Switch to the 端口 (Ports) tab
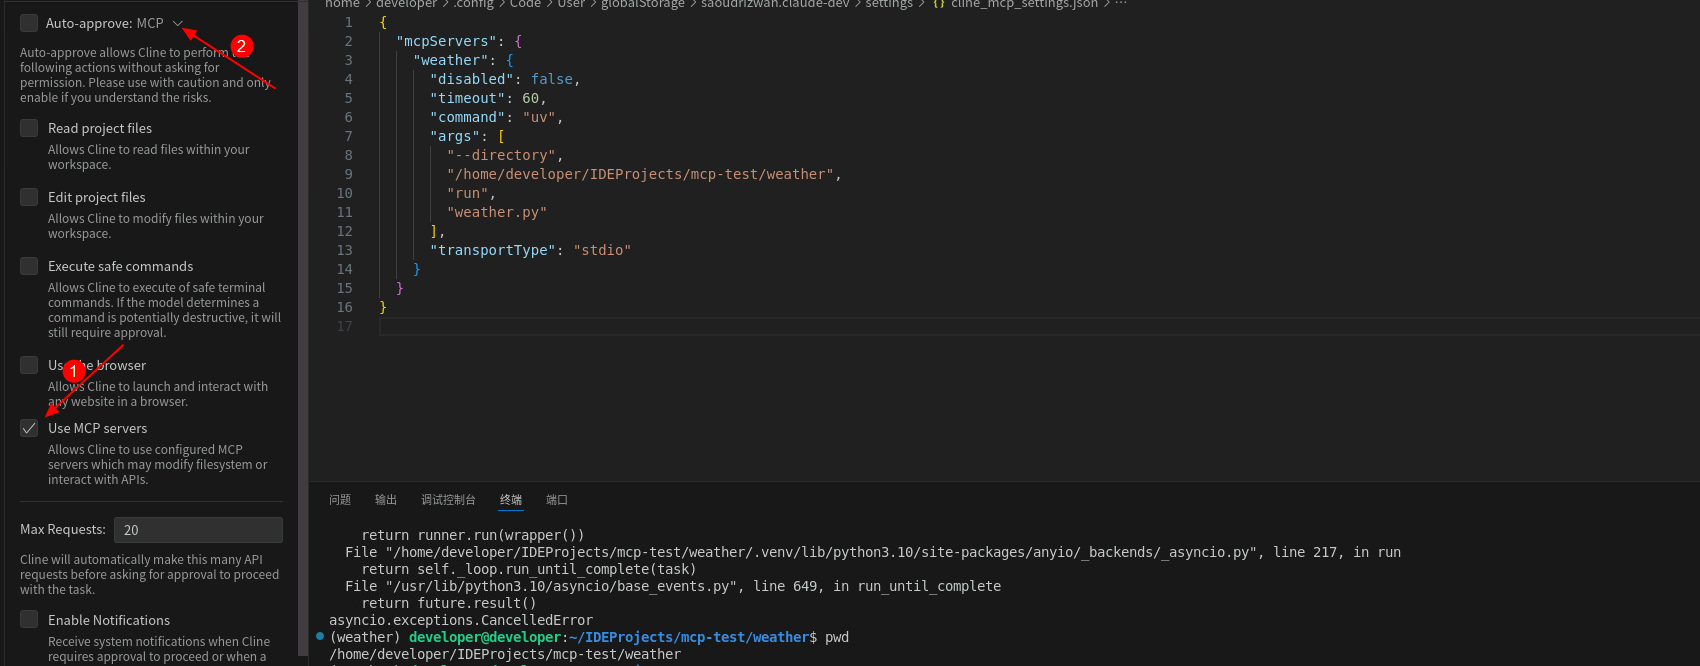This screenshot has height=666, width=1700. point(557,500)
